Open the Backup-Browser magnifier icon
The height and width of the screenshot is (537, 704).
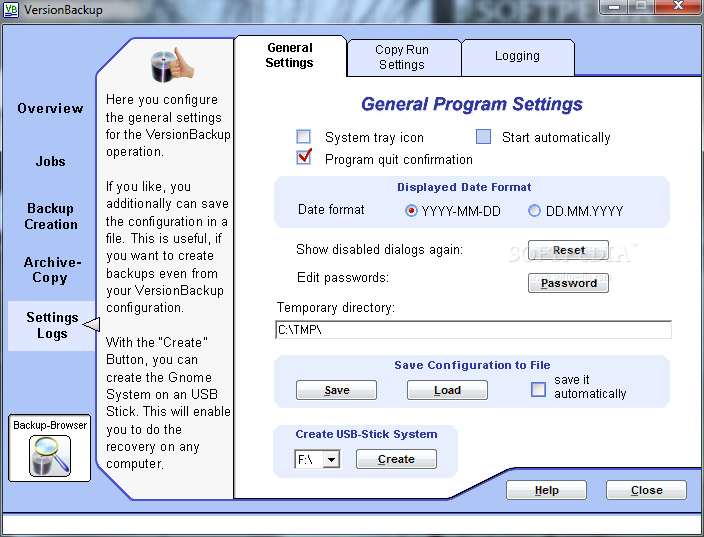[x=50, y=456]
